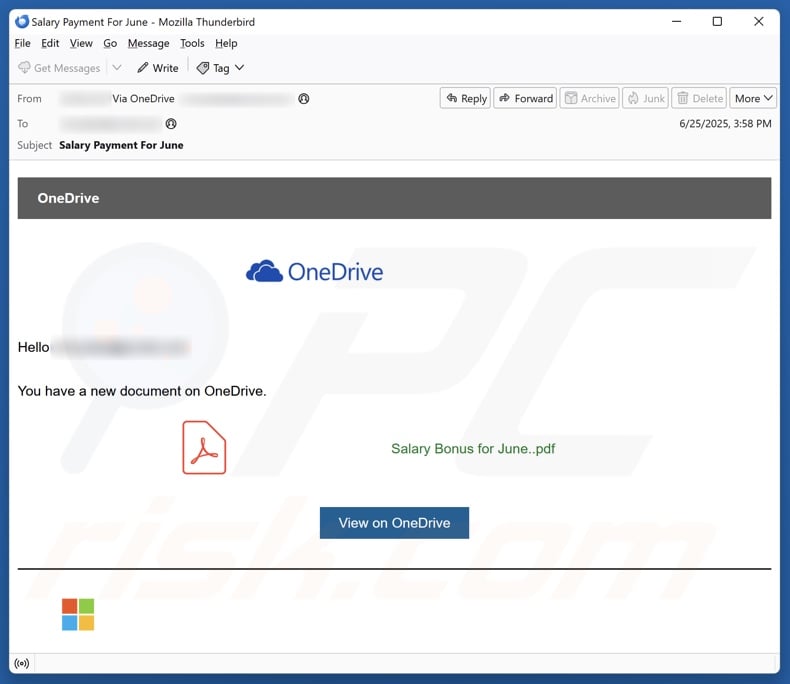Click the red PDF file icon
The image size is (790, 684).
(x=204, y=447)
